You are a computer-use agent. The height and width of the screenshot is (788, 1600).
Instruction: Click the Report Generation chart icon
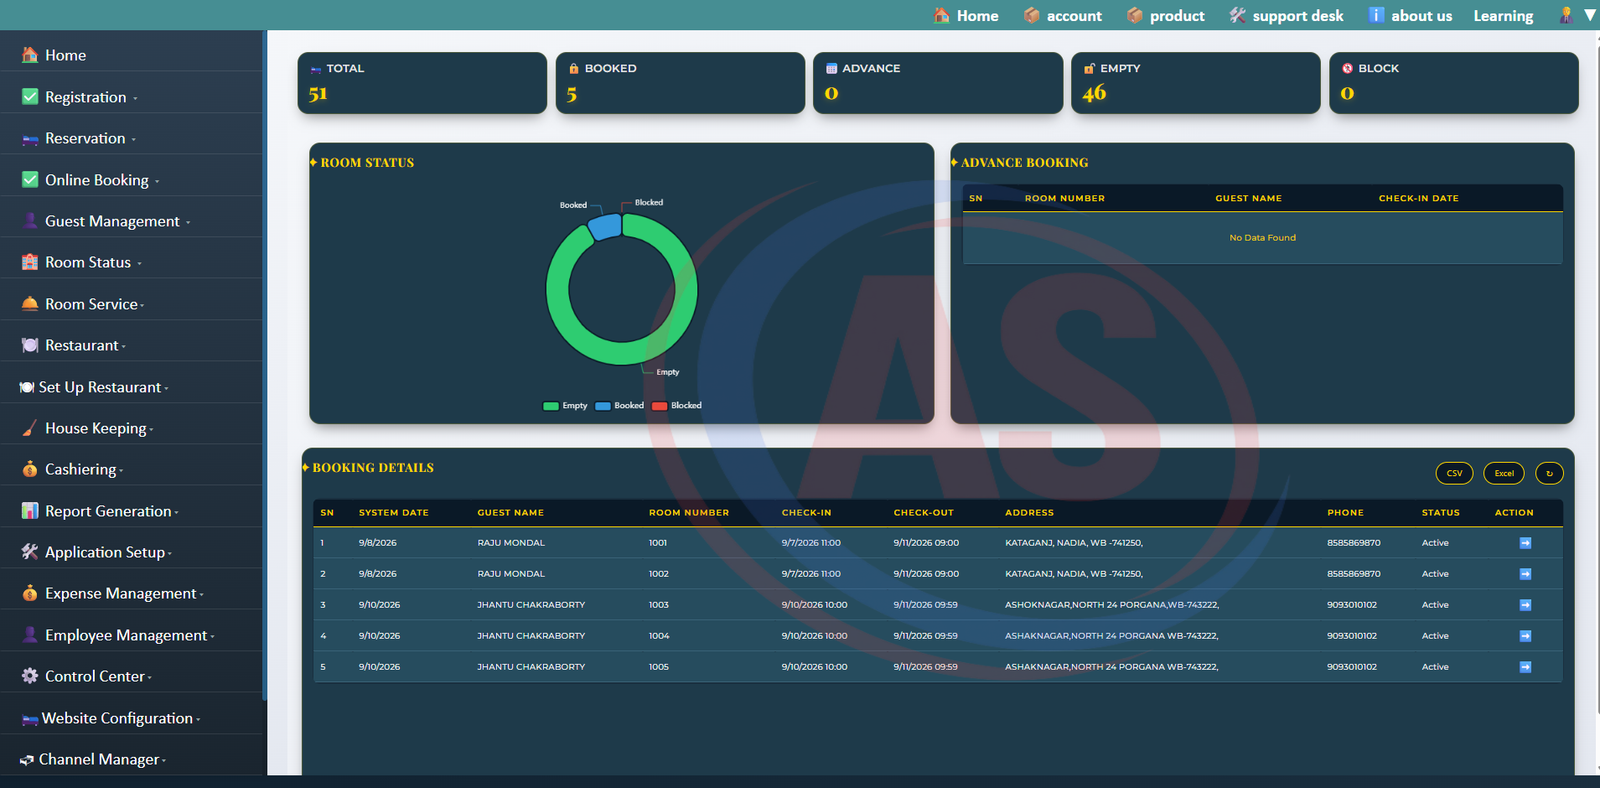click(x=30, y=511)
